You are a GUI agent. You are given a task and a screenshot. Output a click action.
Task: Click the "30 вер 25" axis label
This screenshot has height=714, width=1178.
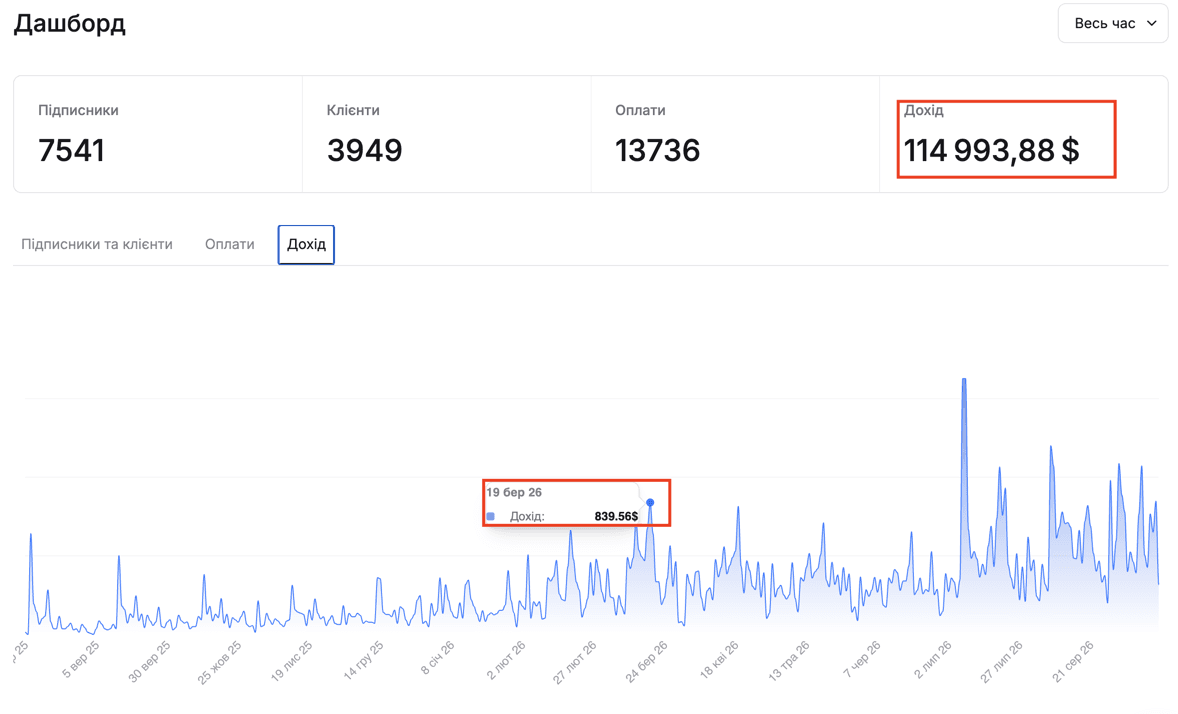[x=149, y=661]
